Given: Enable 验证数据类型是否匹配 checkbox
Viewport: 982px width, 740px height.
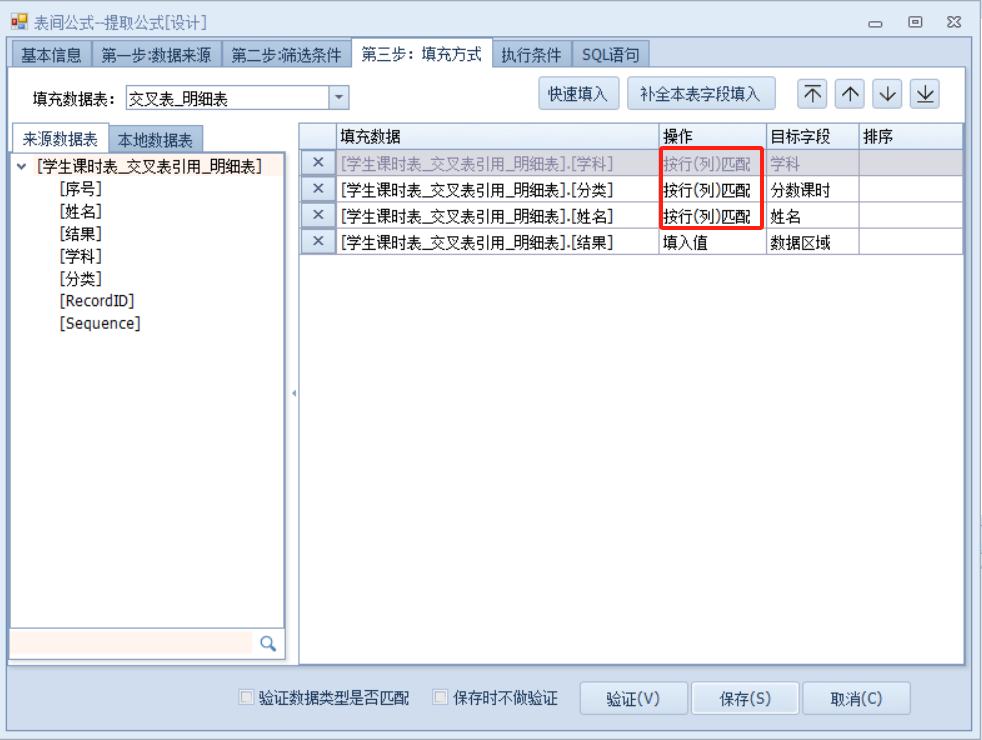Looking at the screenshot, I should (246, 698).
